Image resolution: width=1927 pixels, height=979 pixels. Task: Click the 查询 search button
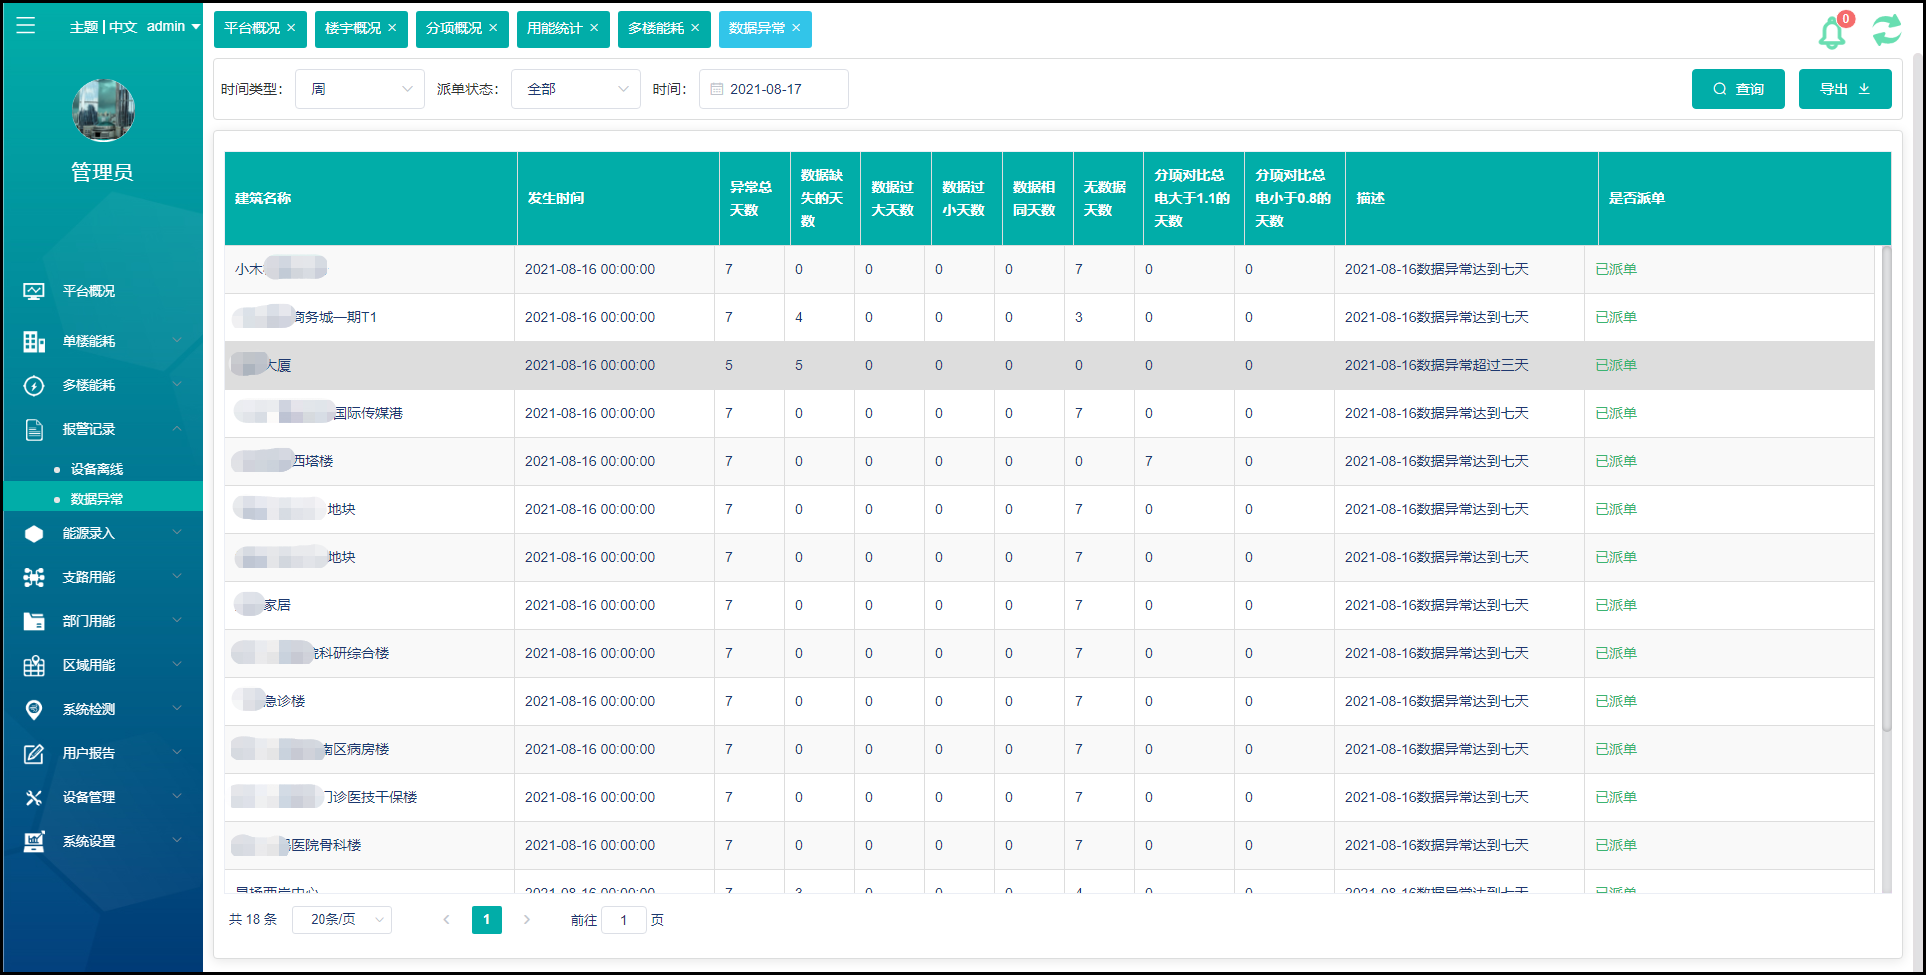tap(1738, 89)
